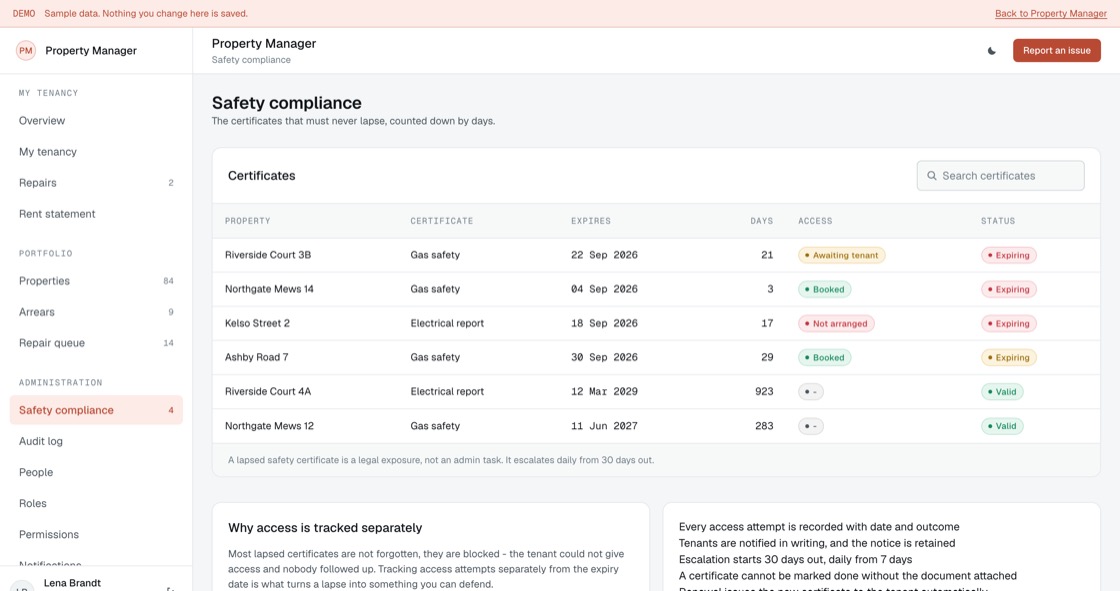
Task: Go to People page
Action: [x=96, y=472]
